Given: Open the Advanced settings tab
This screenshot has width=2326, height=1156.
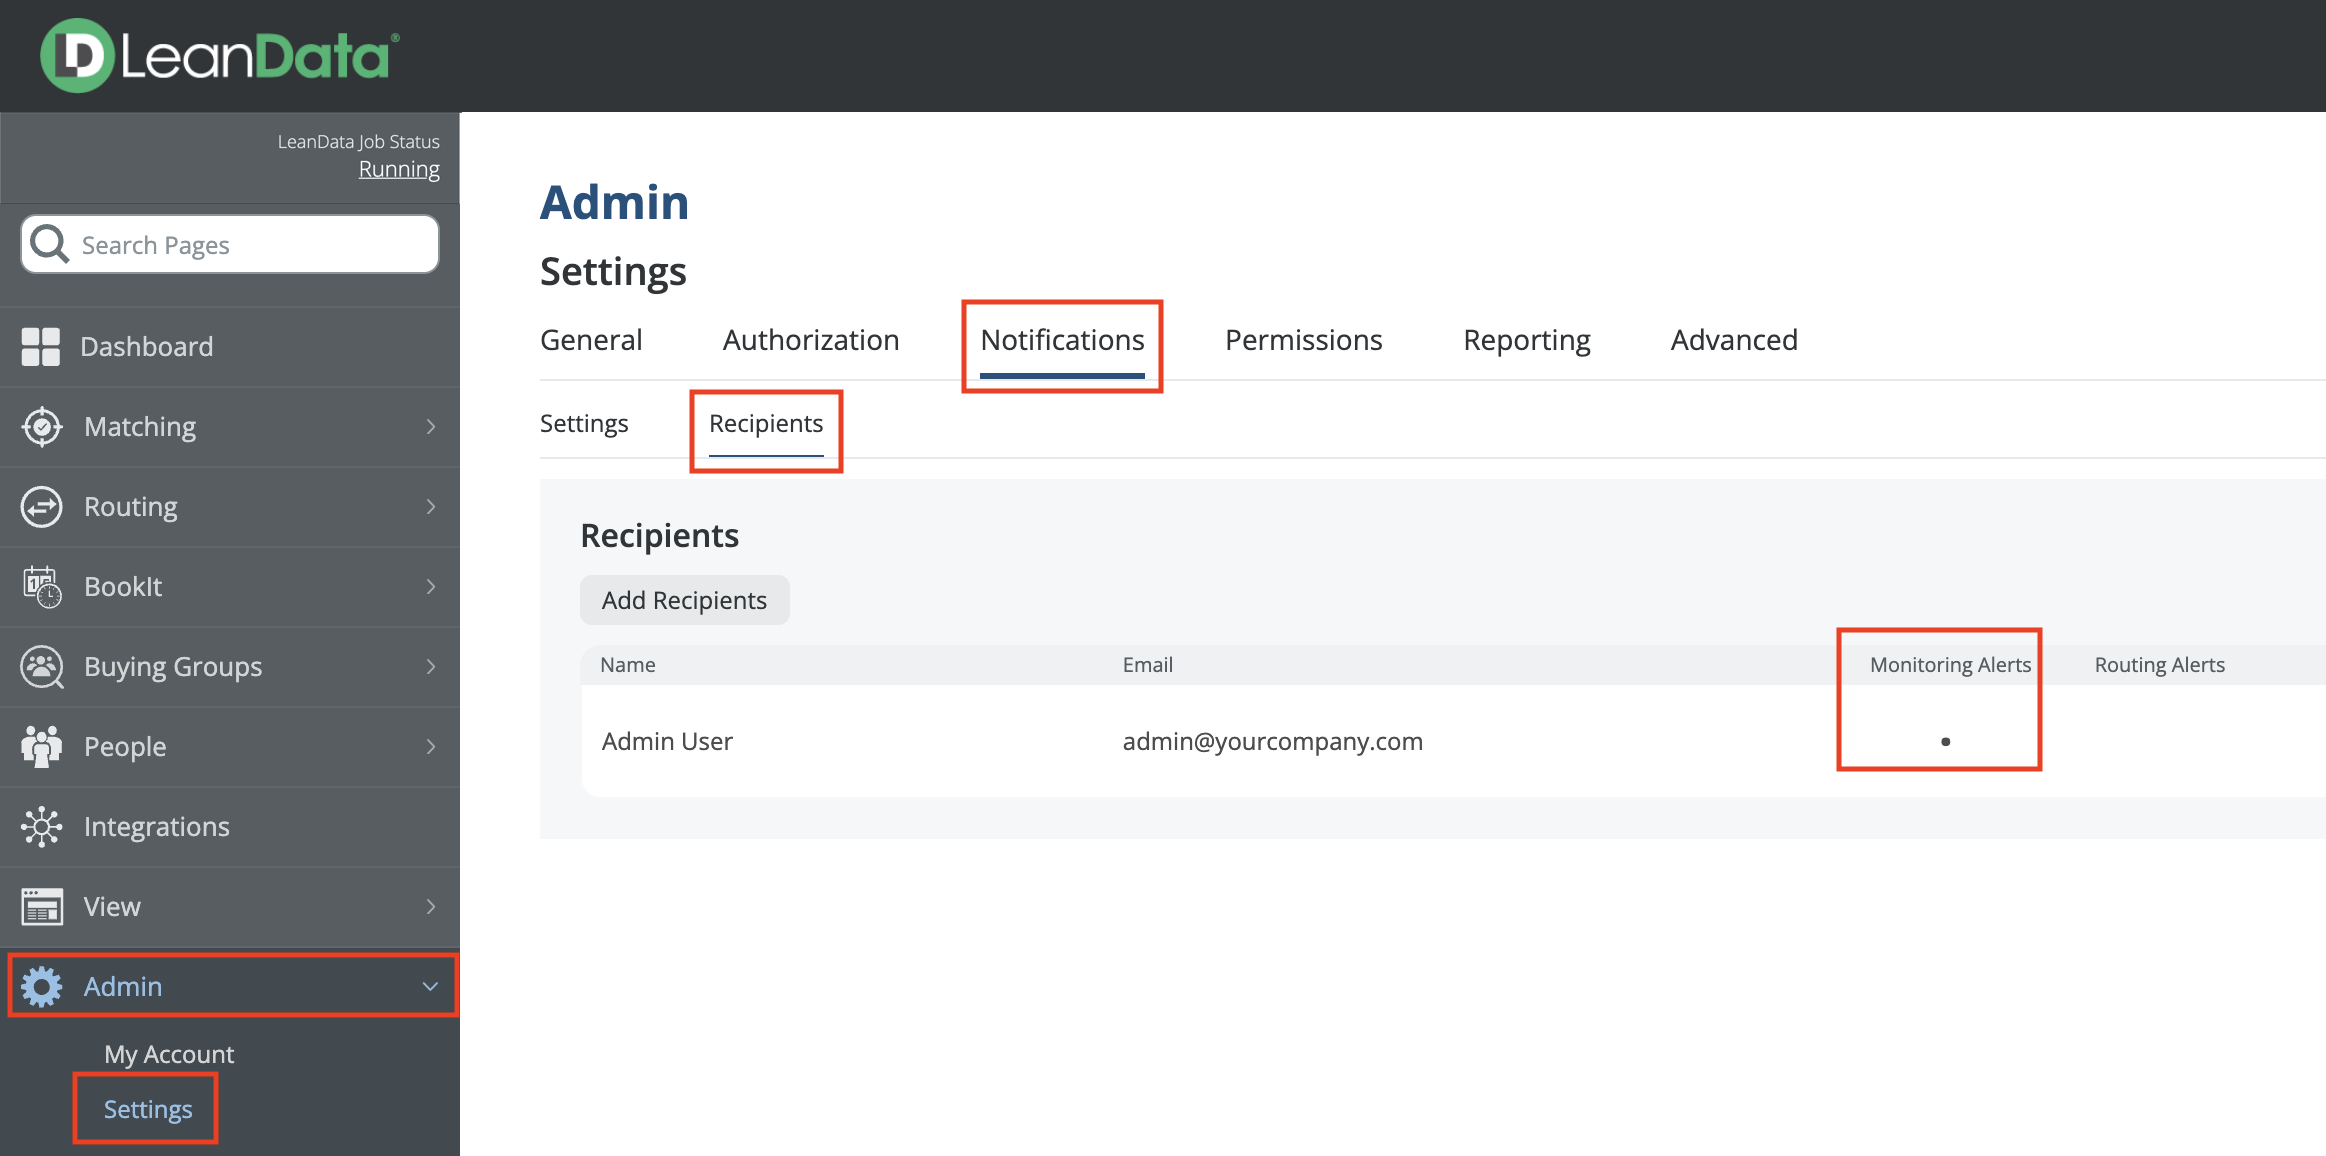Looking at the screenshot, I should [1734, 340].
